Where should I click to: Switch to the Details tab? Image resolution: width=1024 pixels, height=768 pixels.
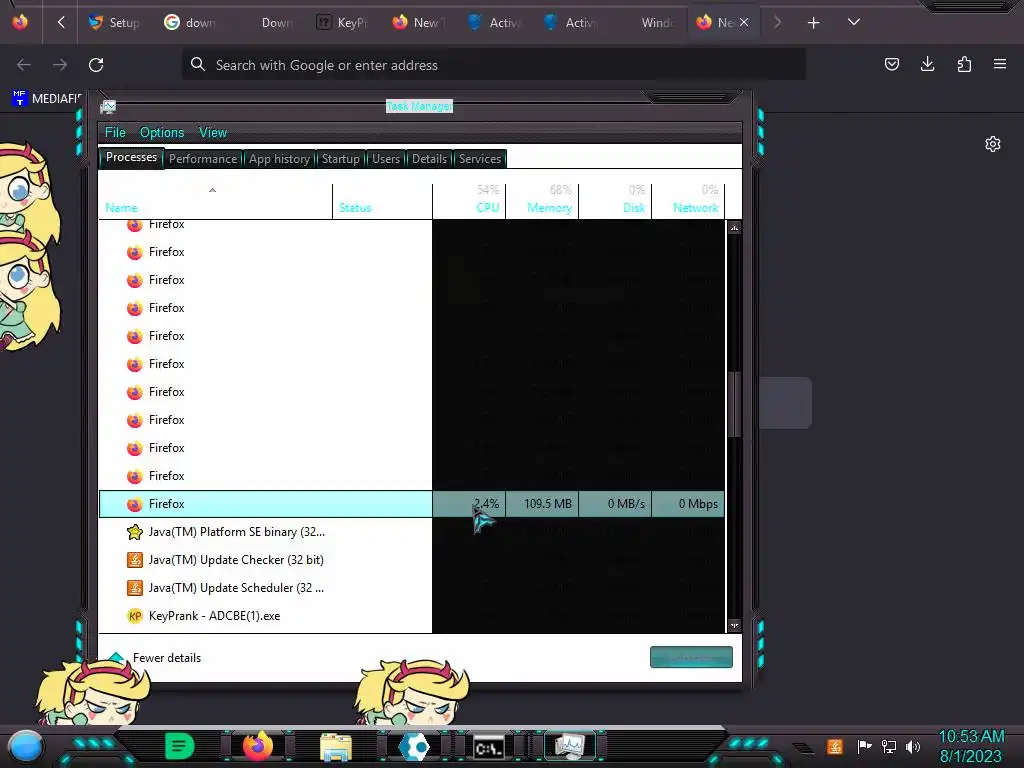[429, 159]
